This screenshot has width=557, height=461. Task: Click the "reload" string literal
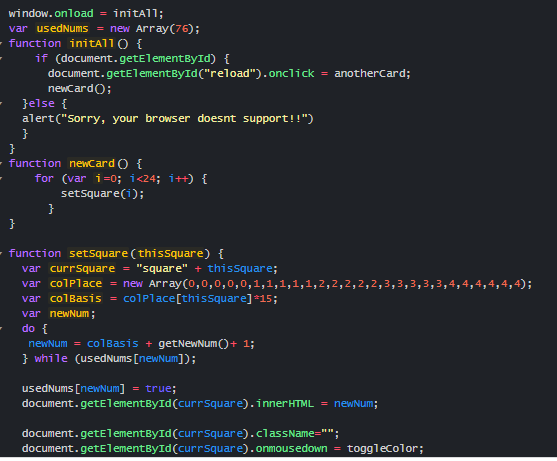(229, 74)
